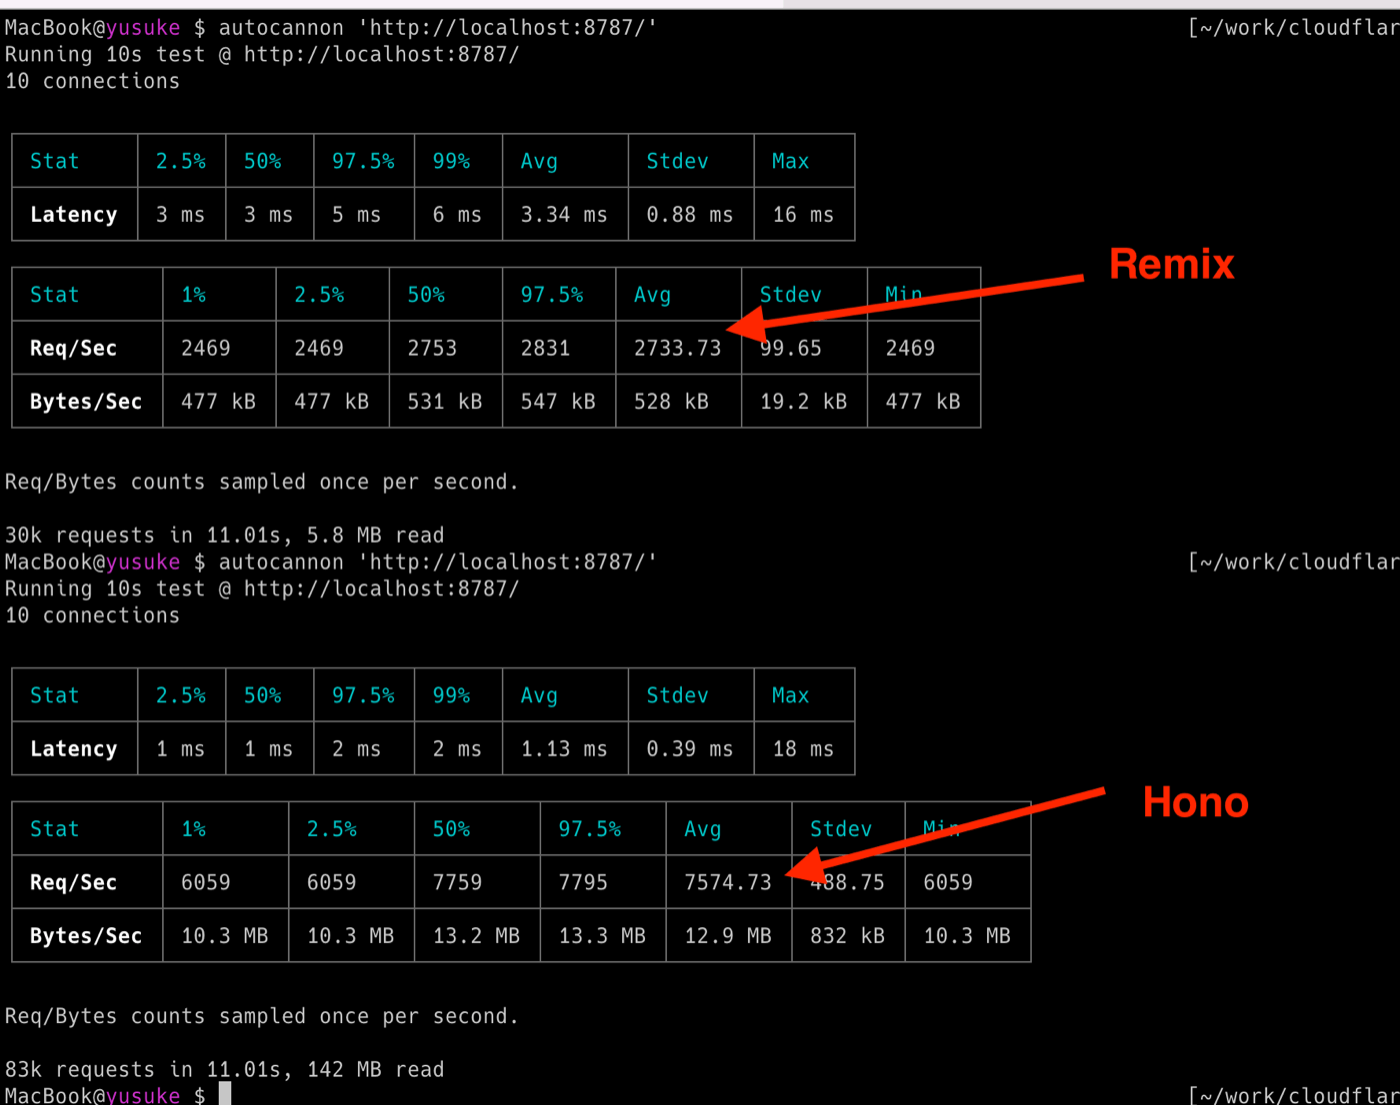1400x1105 pixels.
Task: Click the 7759 Req/Sec value
Action: point(457,882)
